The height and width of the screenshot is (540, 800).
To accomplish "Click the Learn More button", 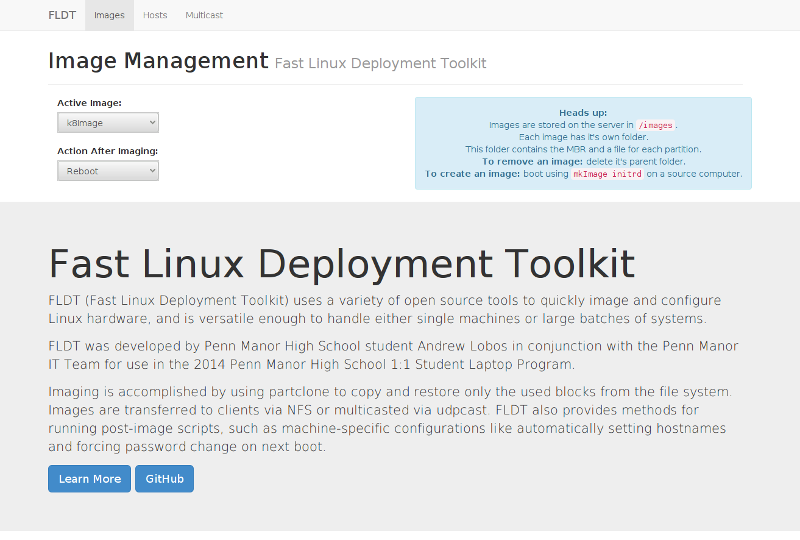I will 89,479.
